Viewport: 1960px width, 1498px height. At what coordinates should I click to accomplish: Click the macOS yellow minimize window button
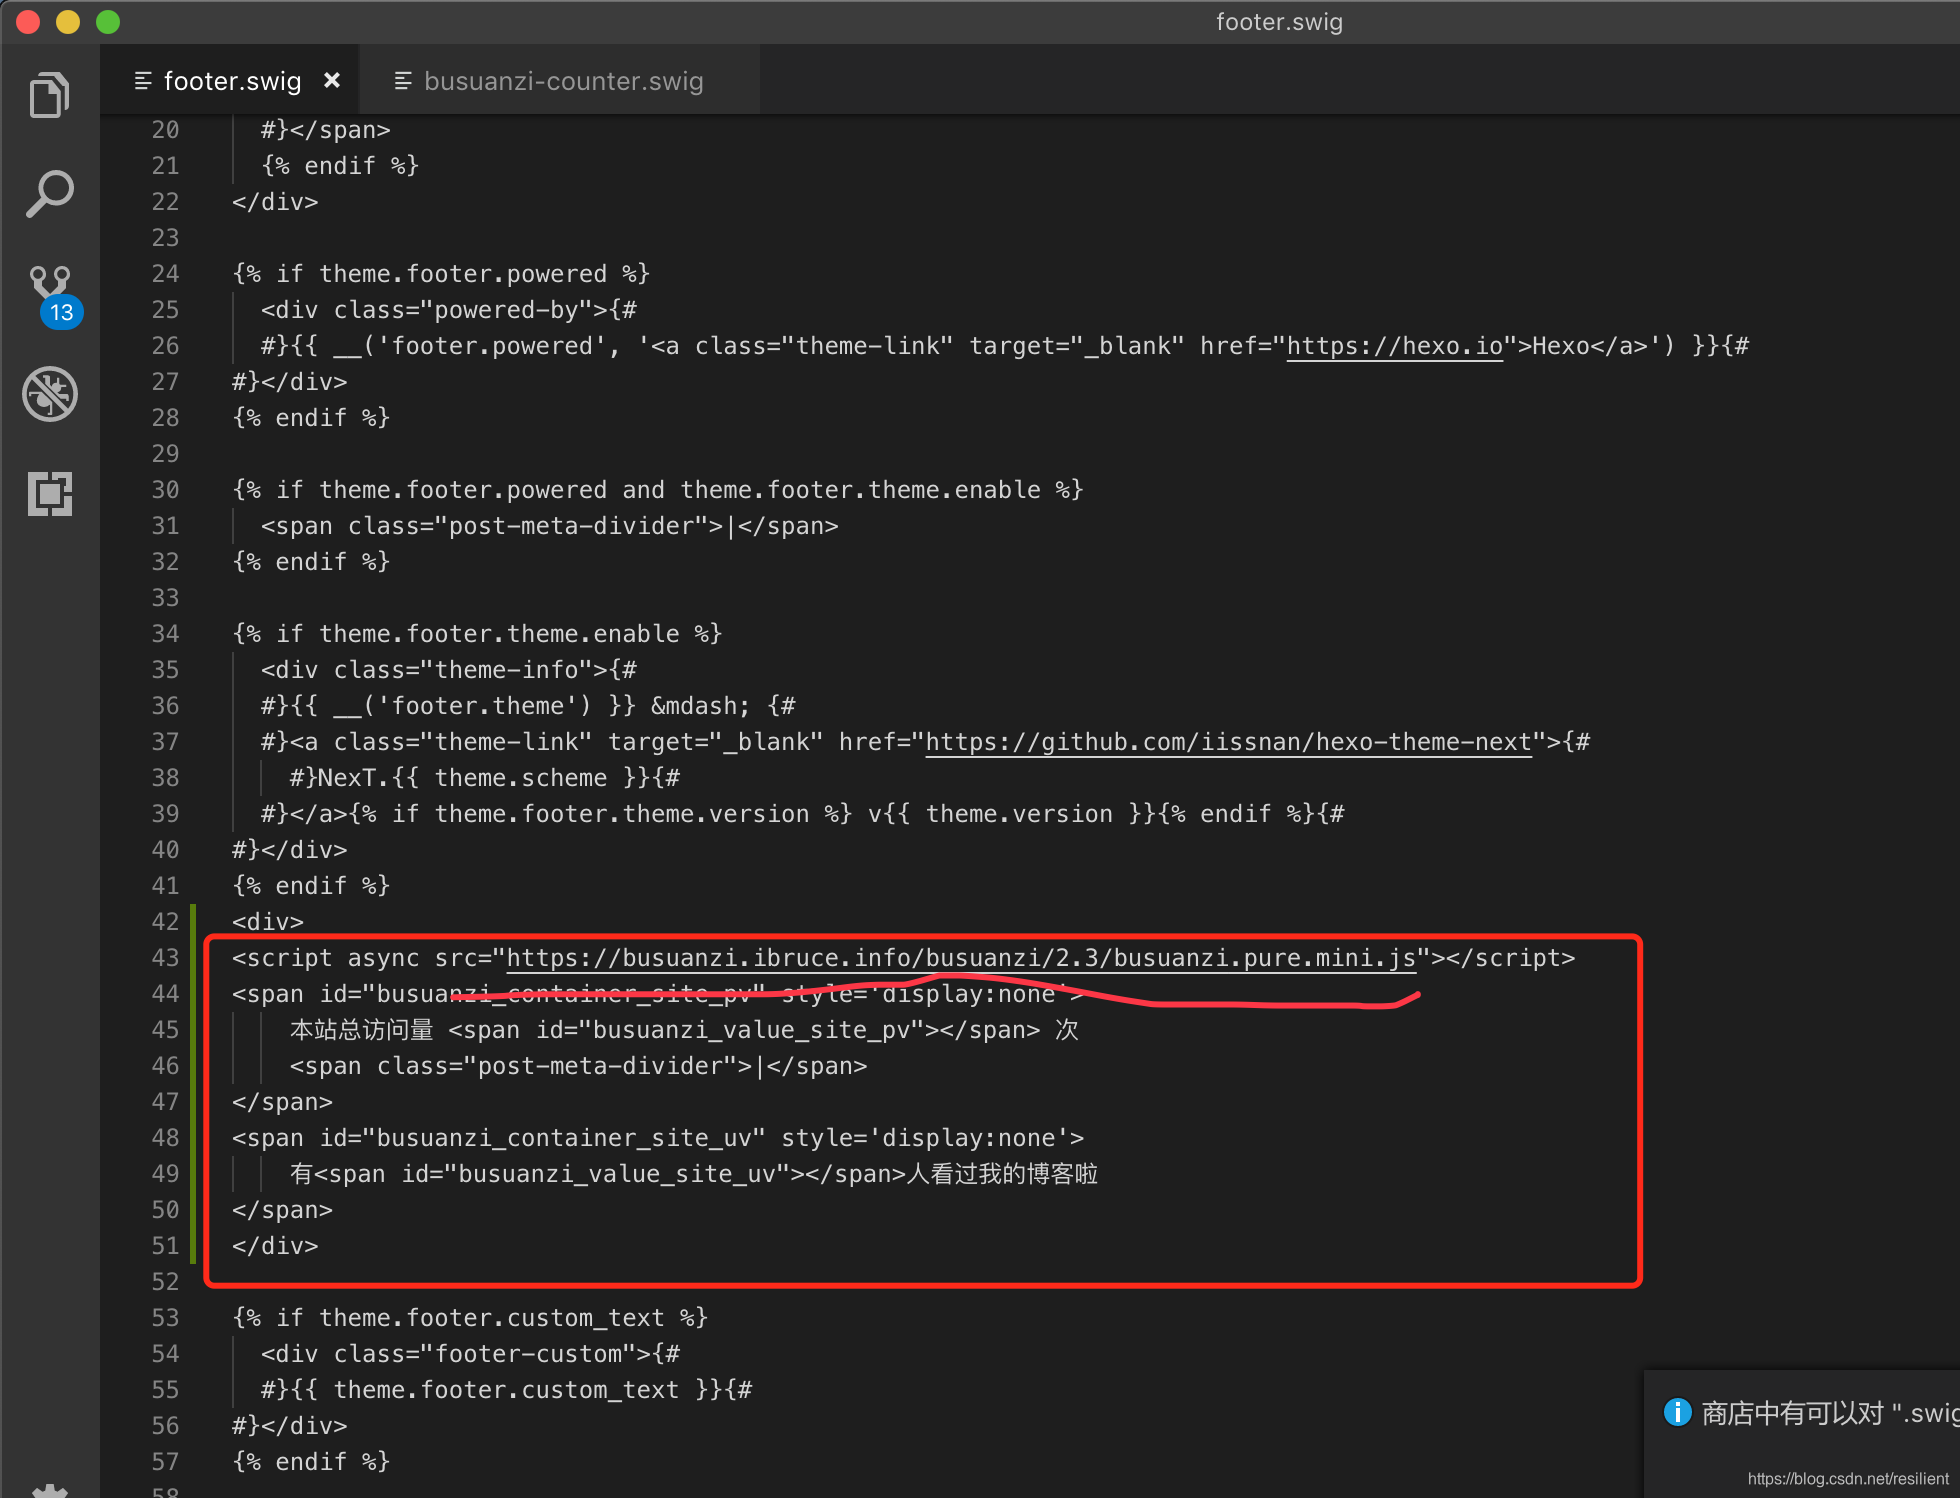click(x=68, y=22)
